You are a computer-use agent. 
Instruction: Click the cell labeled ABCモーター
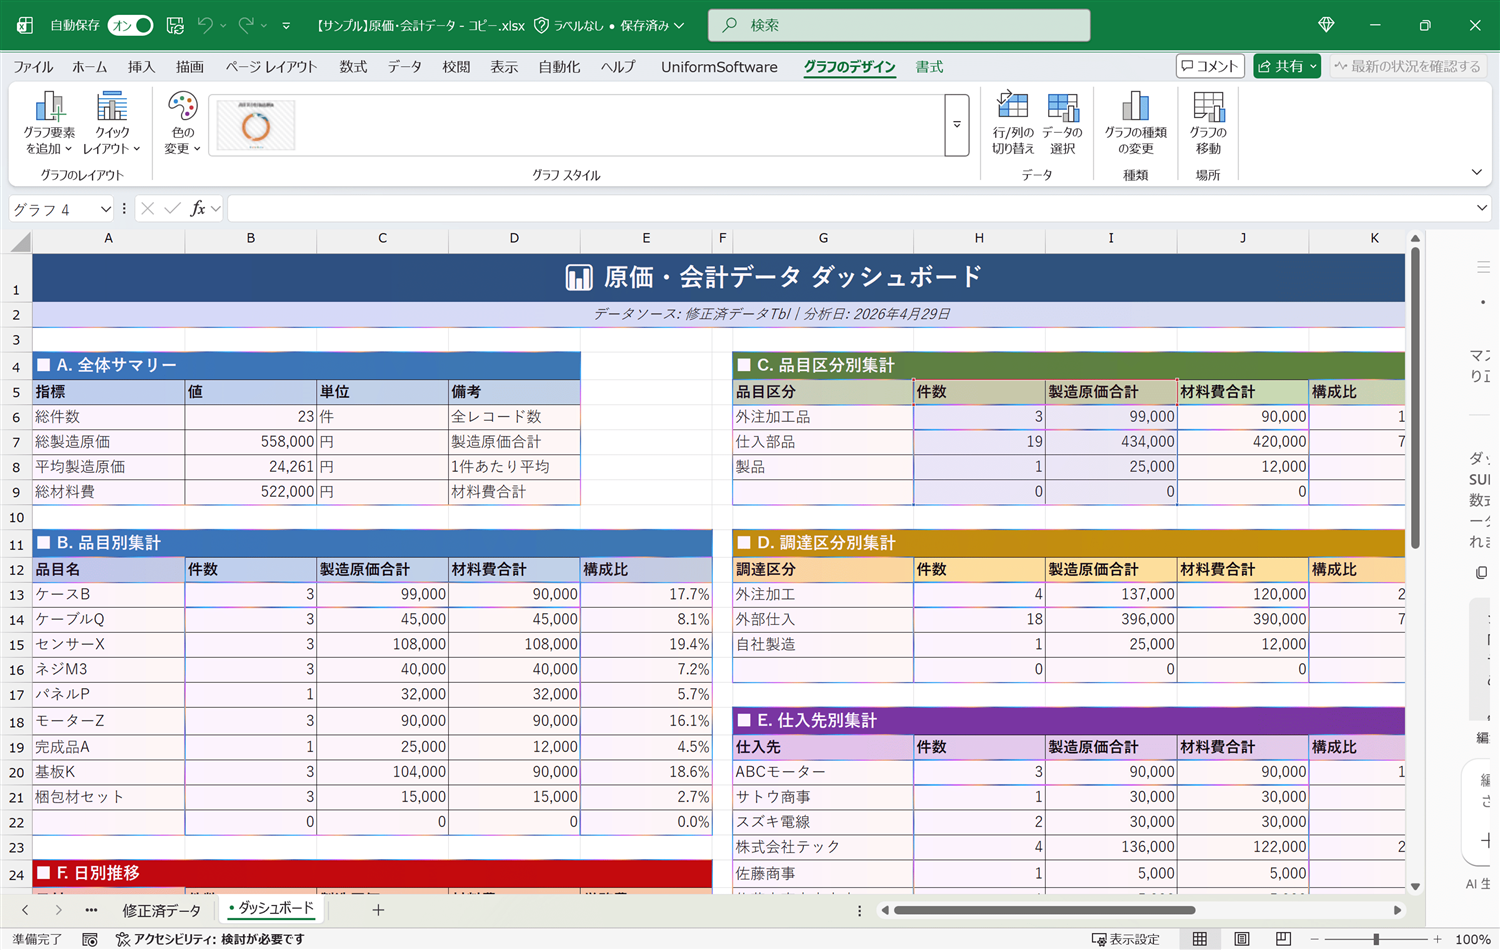tap(822, 772)
